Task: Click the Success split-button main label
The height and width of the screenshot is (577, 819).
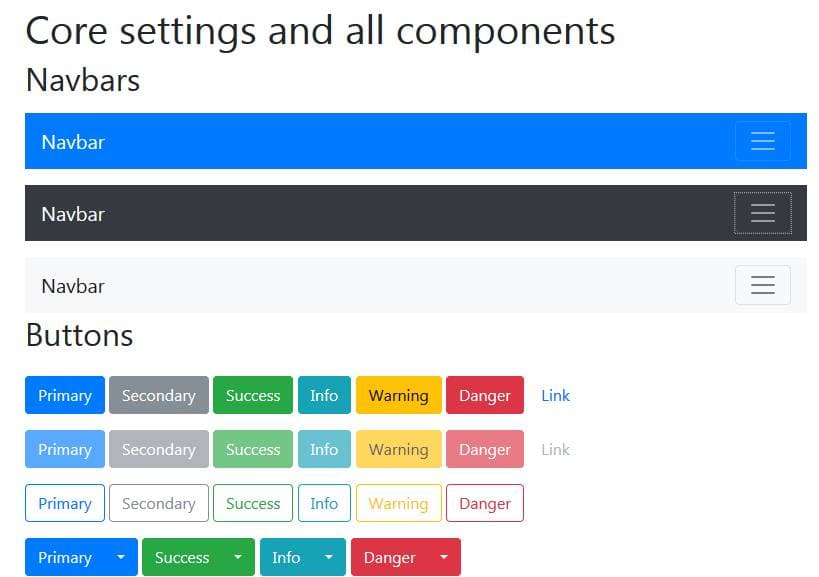Action: (182, 557)
